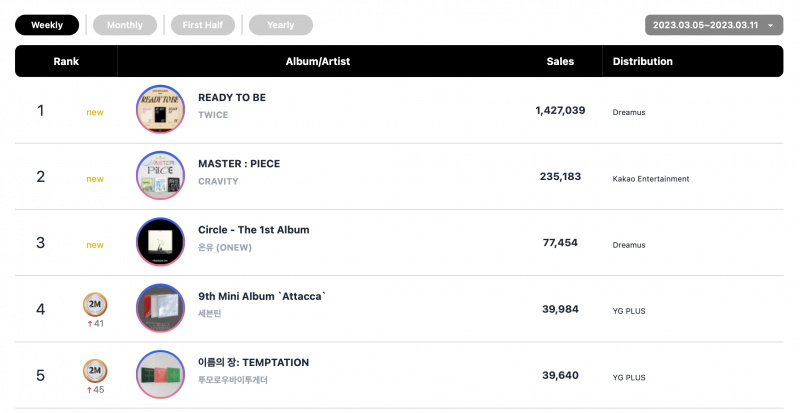Open the READY TO BE album title link
This screenshot has width=800, height=413.
pyautogui.click(x=232, y=98)
